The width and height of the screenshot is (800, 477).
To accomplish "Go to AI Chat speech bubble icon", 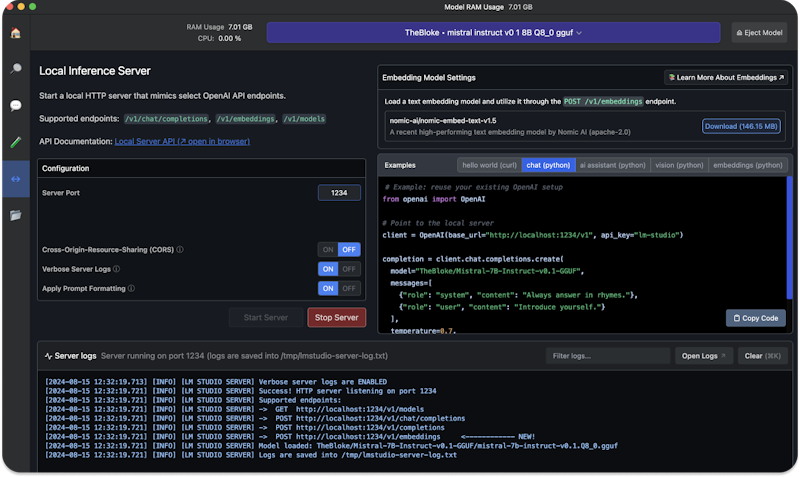I will point(15,105).
